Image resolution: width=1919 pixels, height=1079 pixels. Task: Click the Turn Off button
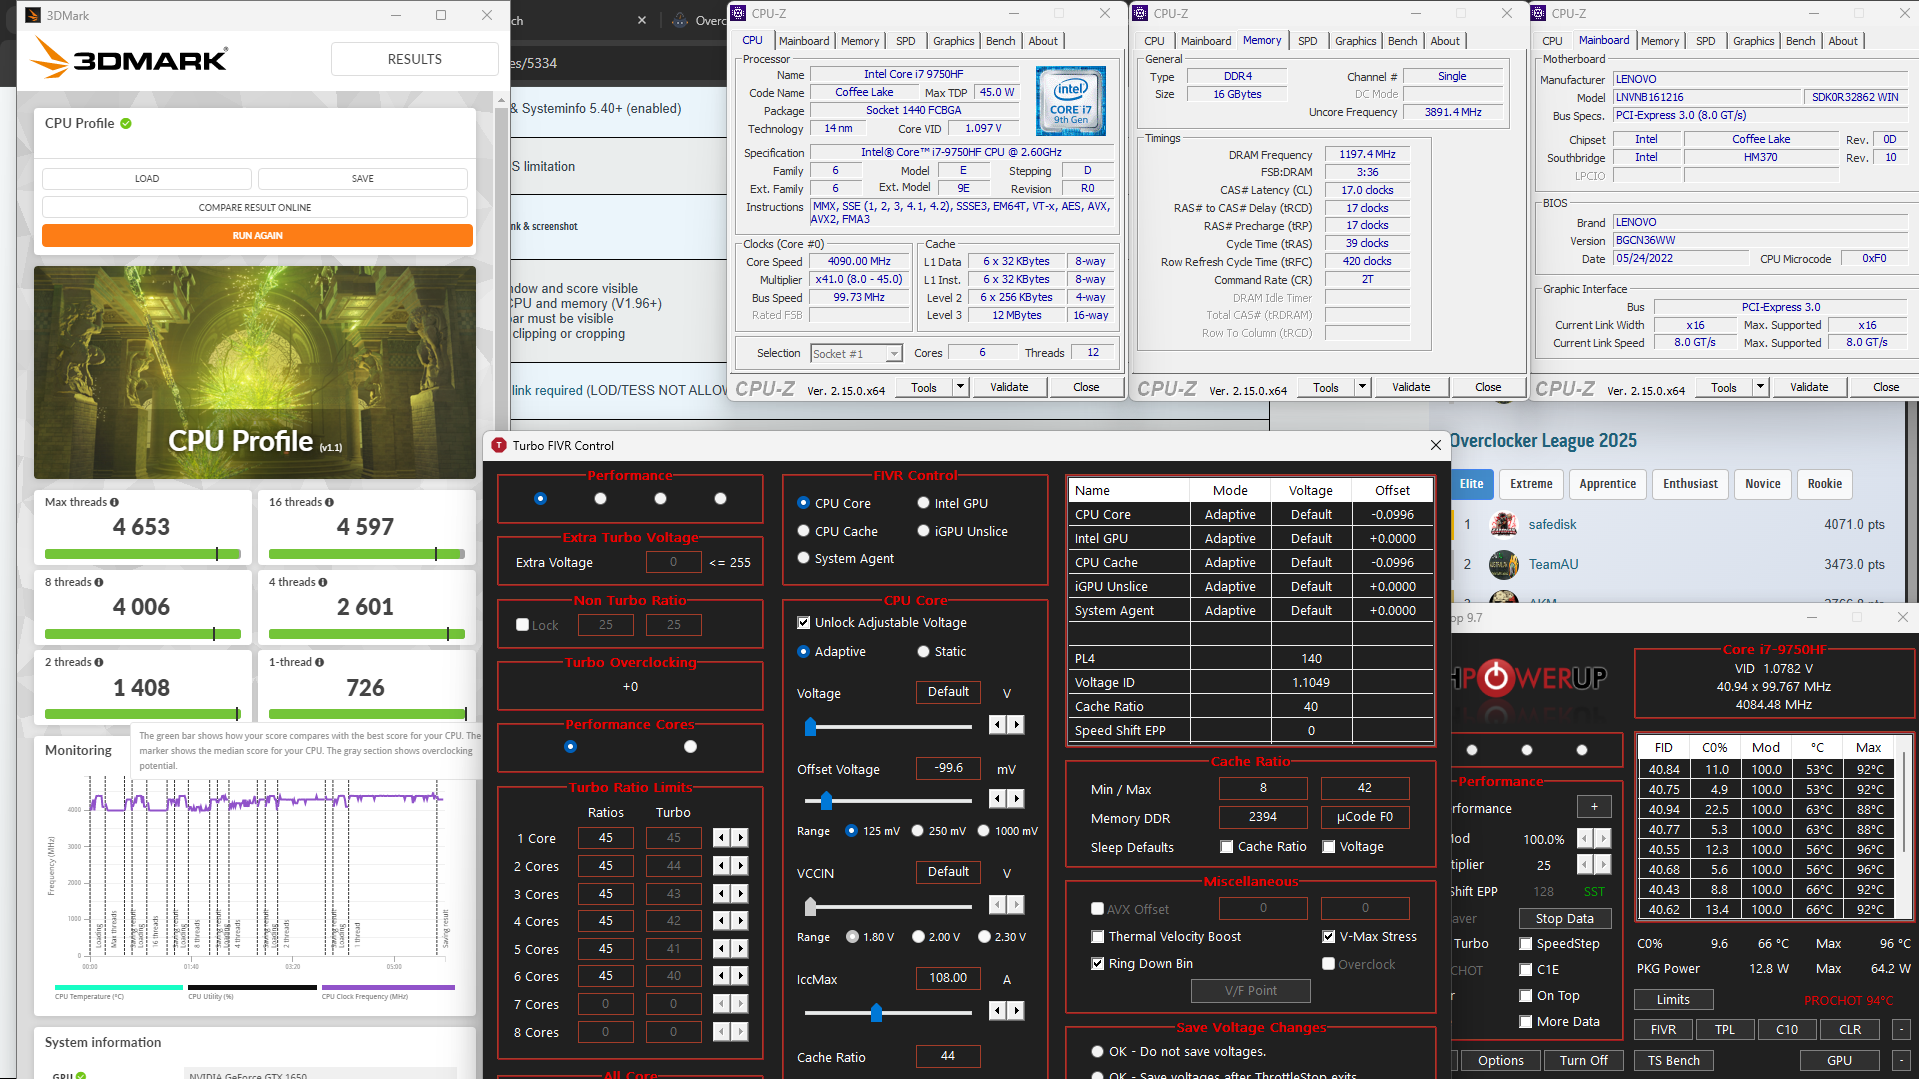[x=1584, y=1060]
